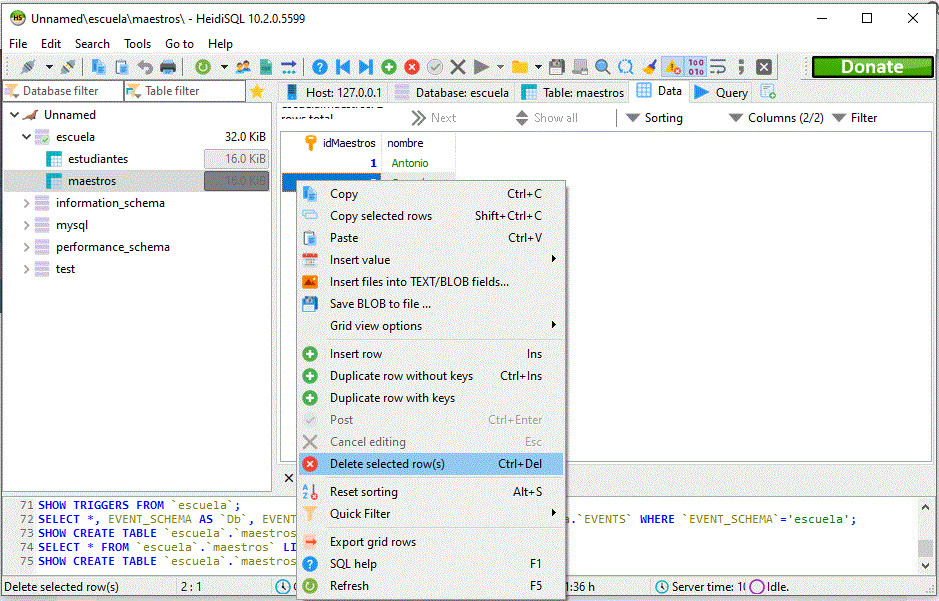
Task: Toggle the word wrap toolbar icon
Action: pos(718,67)
